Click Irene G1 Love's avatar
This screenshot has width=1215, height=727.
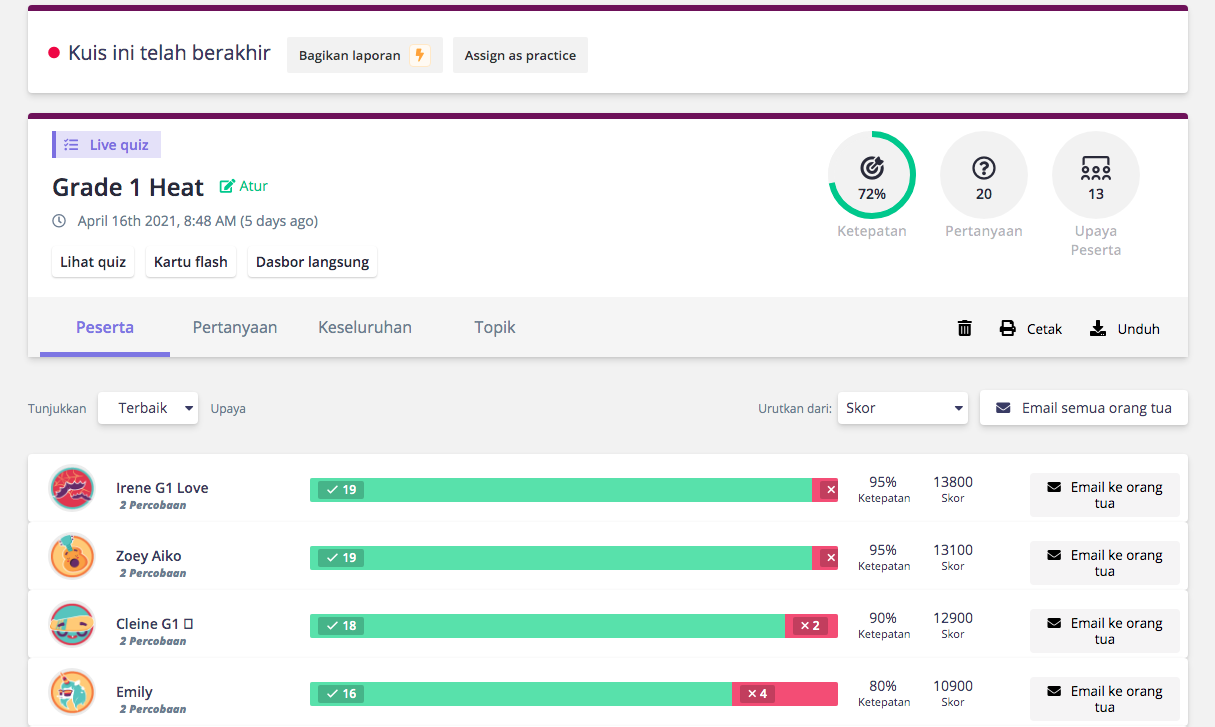click(72, 488)
